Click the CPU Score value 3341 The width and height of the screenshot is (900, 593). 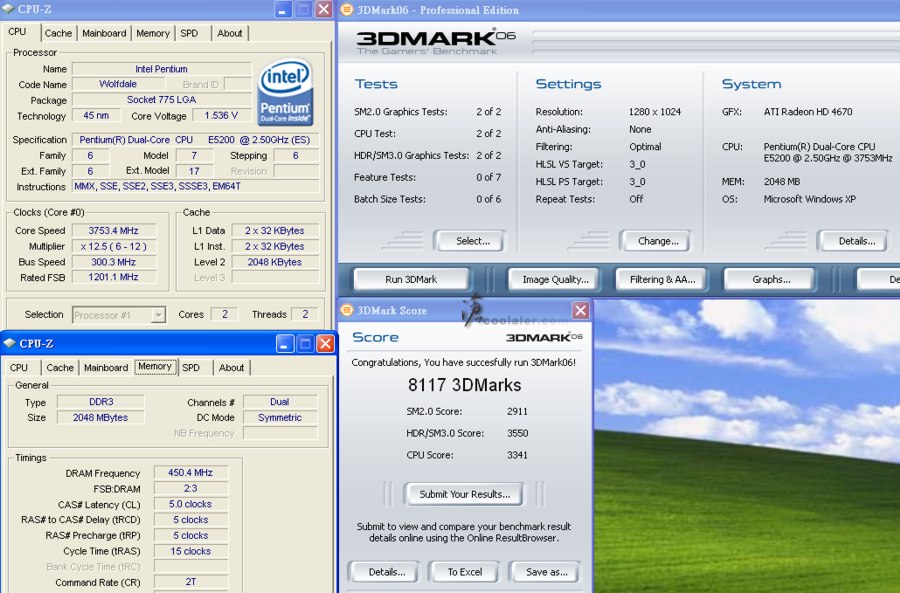(517, 455)
